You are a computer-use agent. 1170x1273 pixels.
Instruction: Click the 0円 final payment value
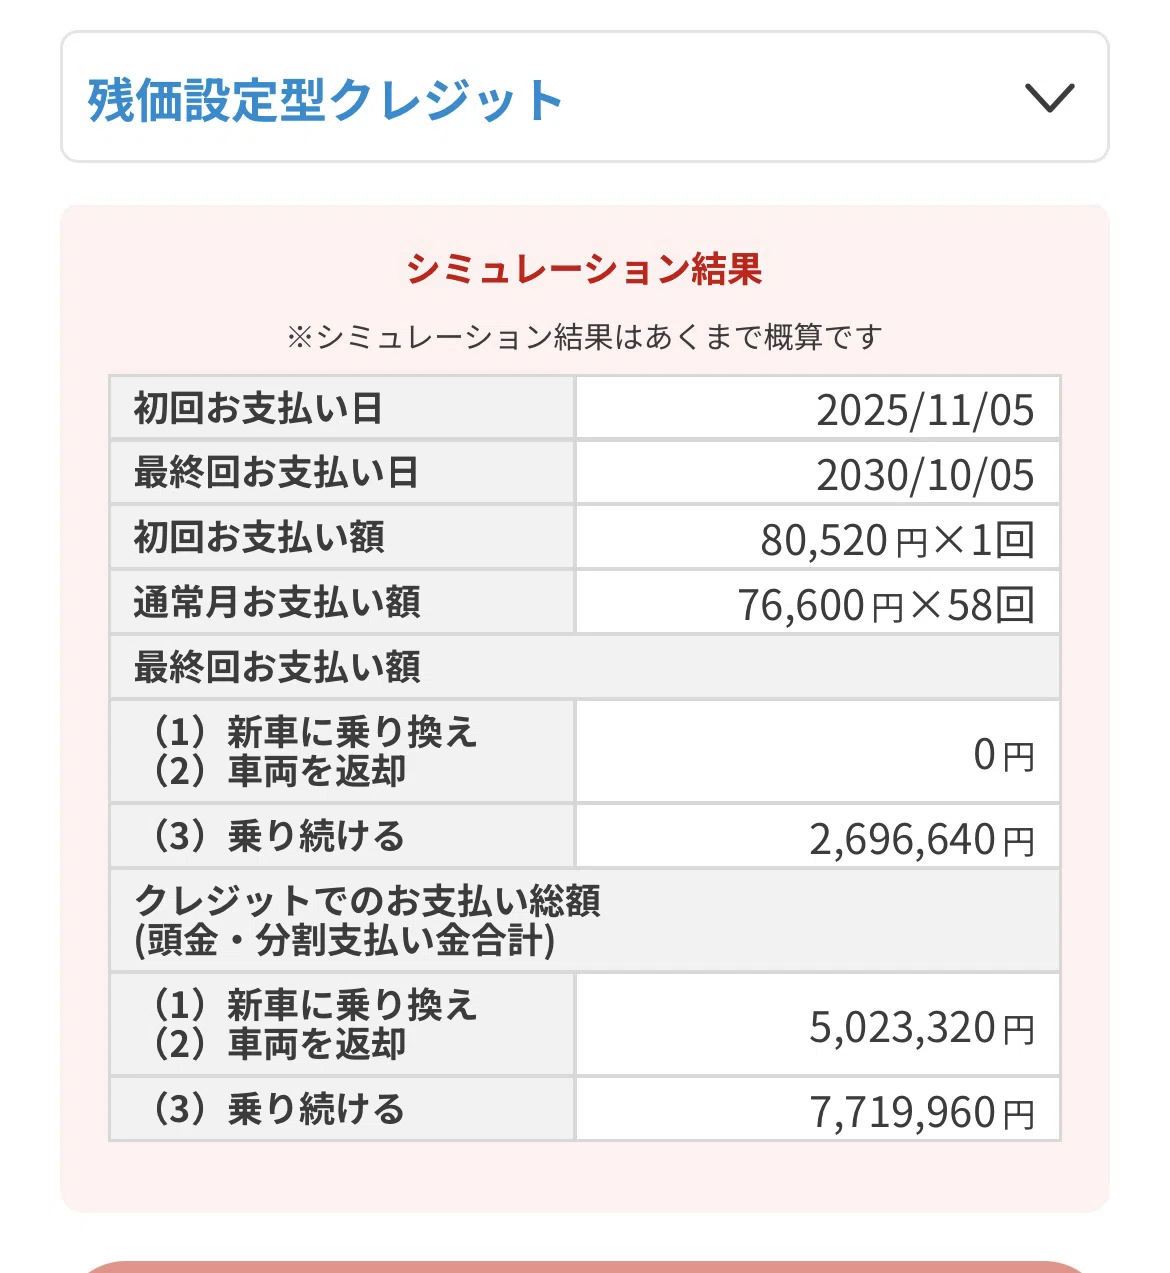coord(1004,754)
